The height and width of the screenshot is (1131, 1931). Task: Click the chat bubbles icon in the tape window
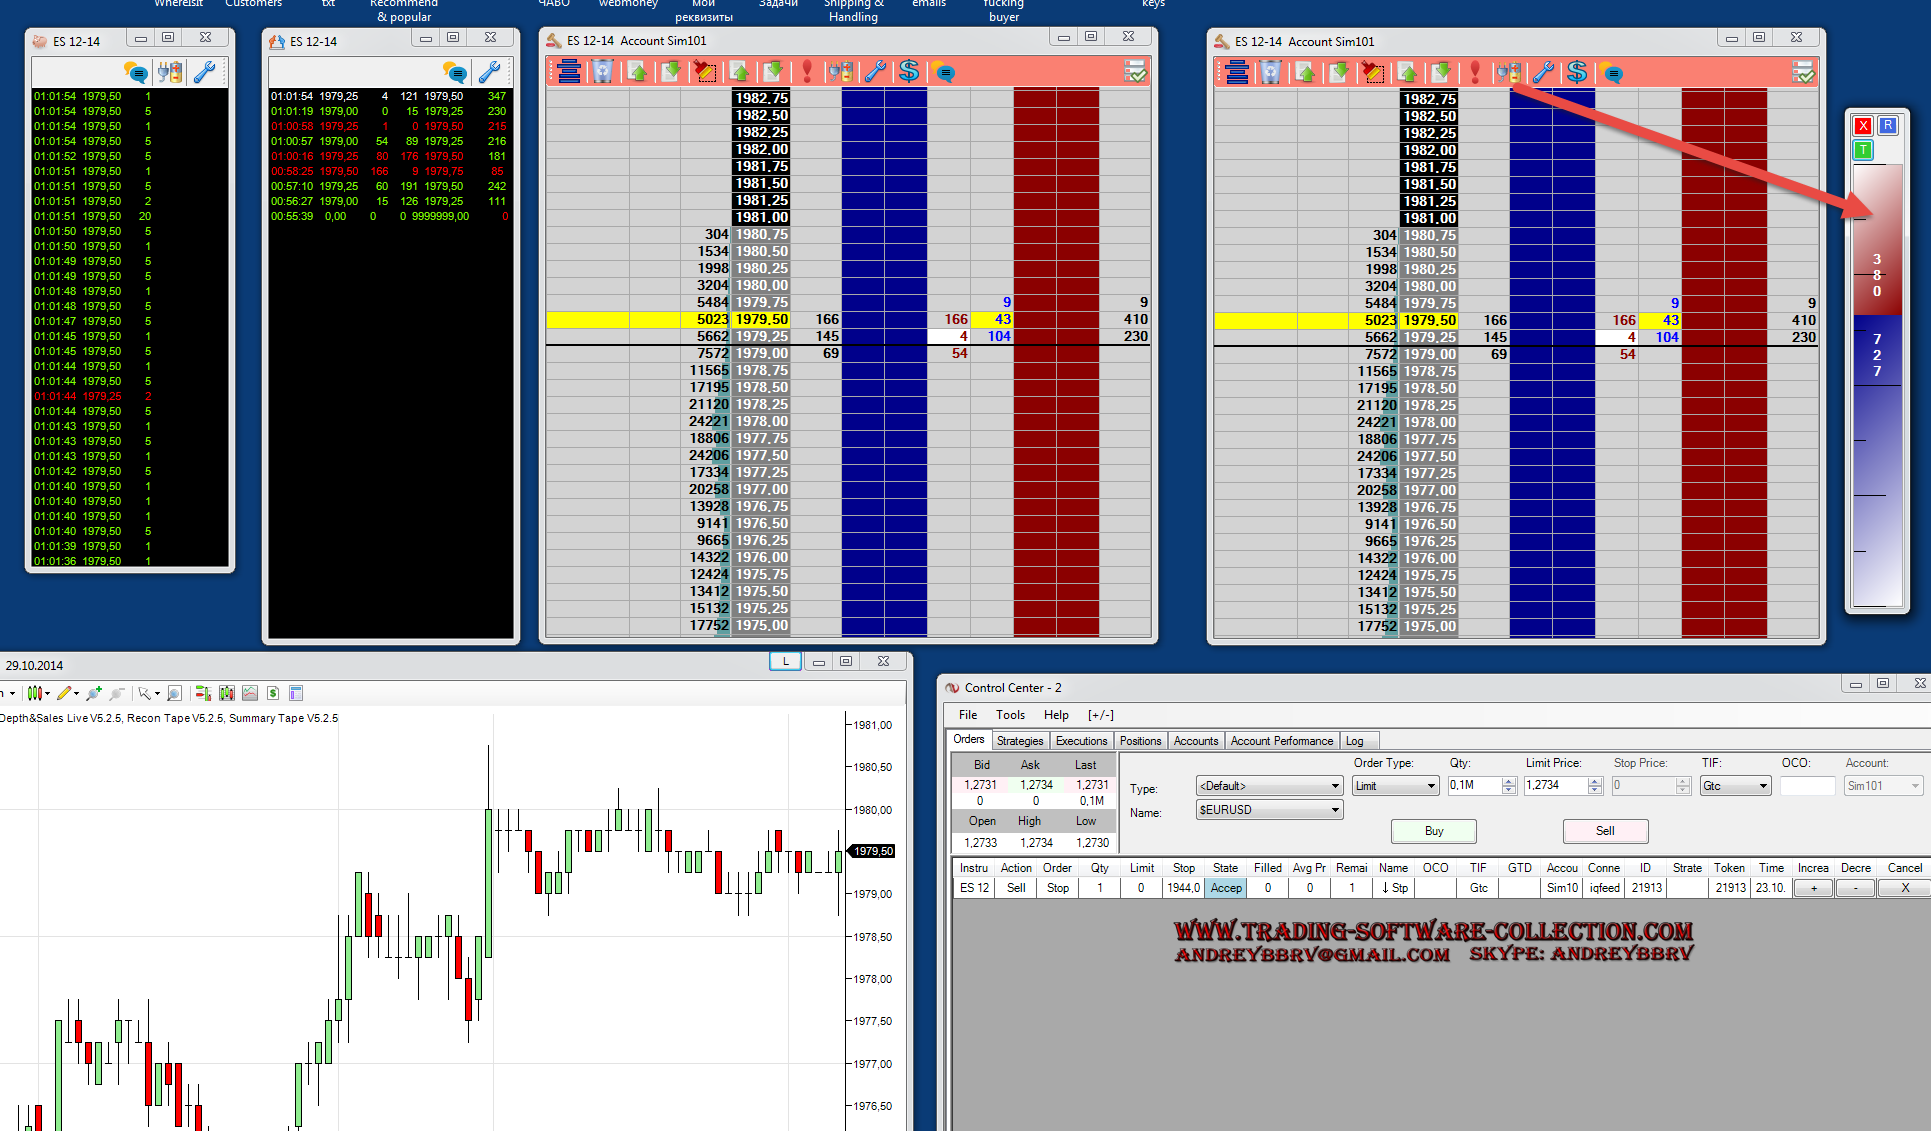pos(135,72)
